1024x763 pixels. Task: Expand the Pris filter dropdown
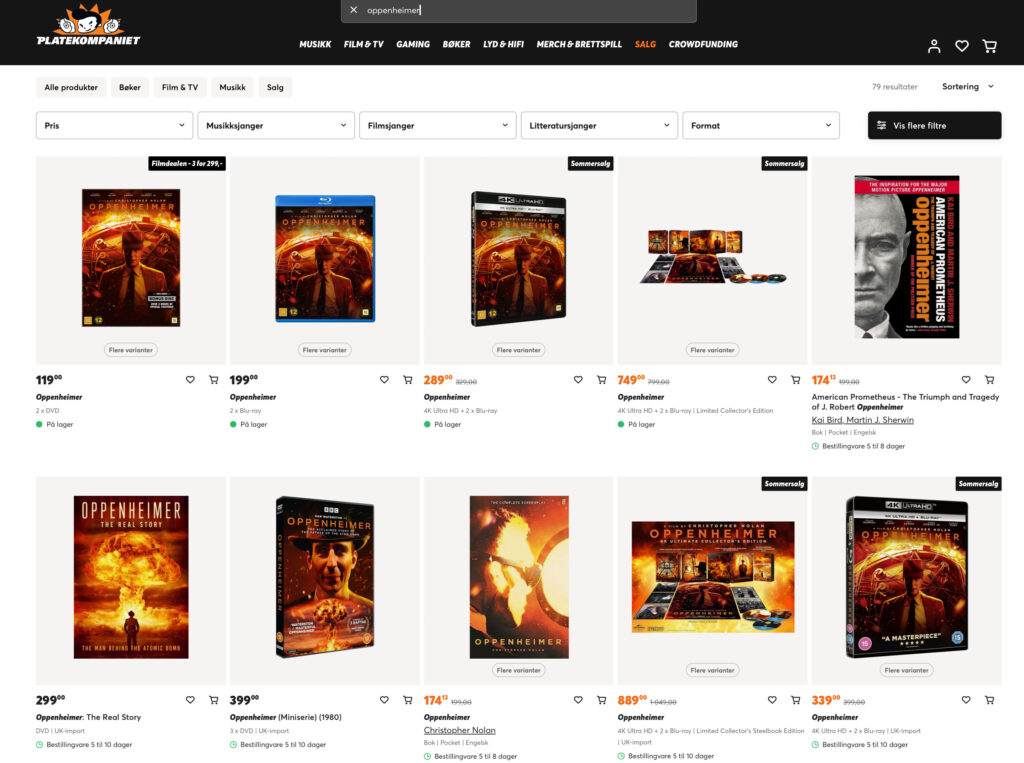tap(114, 125)
